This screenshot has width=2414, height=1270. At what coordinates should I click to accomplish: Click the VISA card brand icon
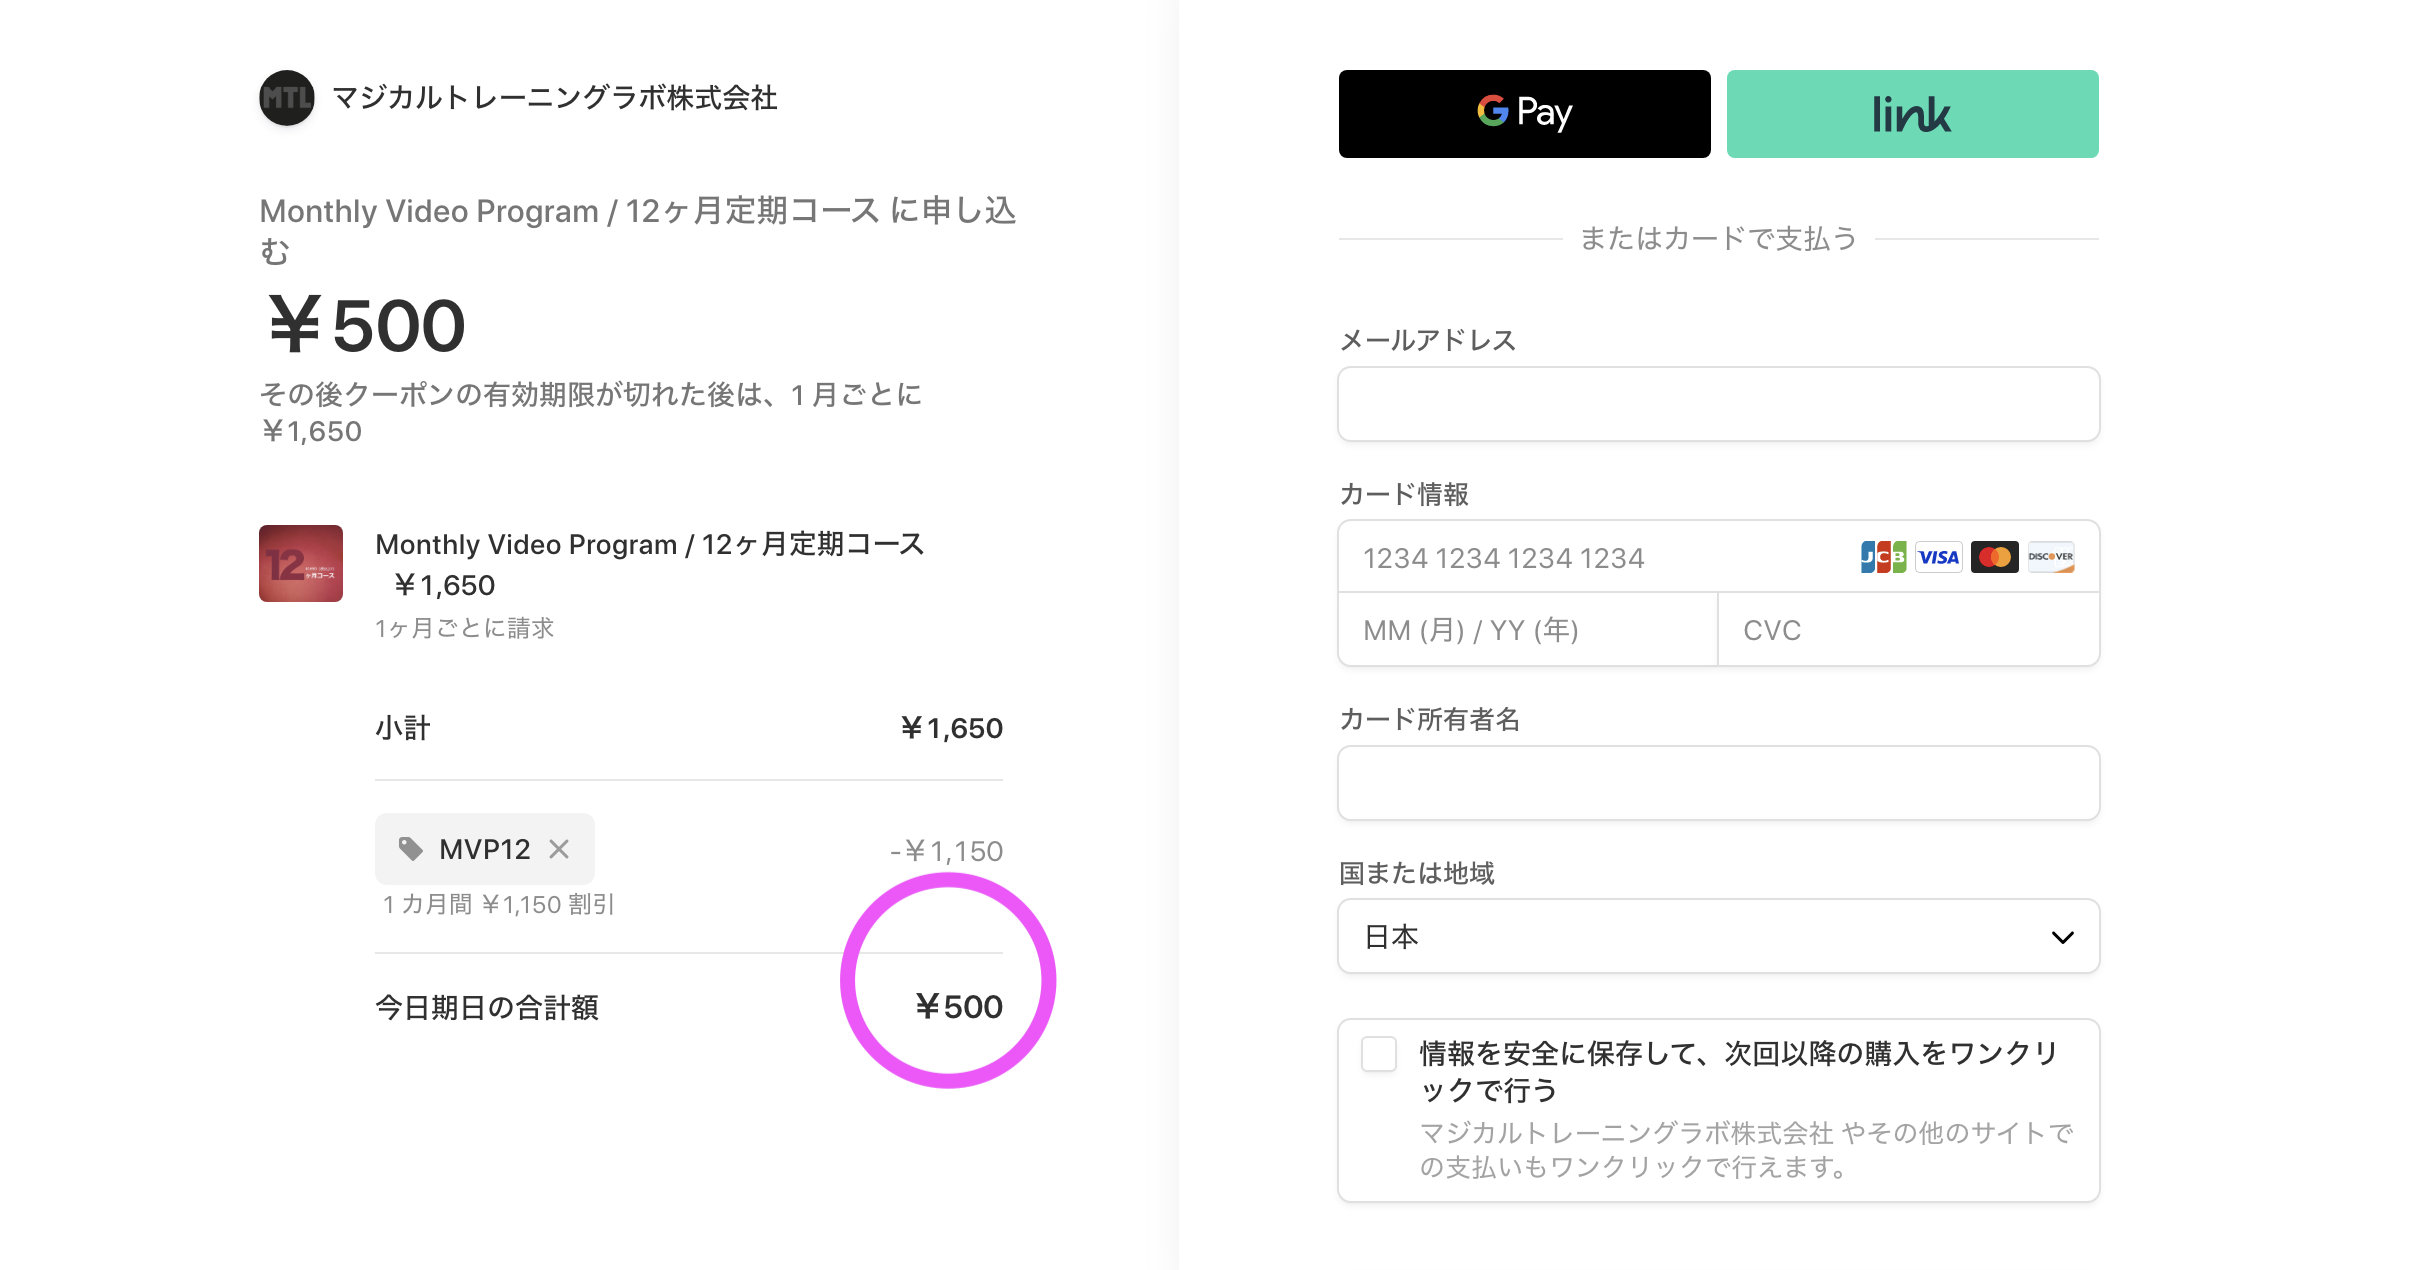(x=1939, y=557)
